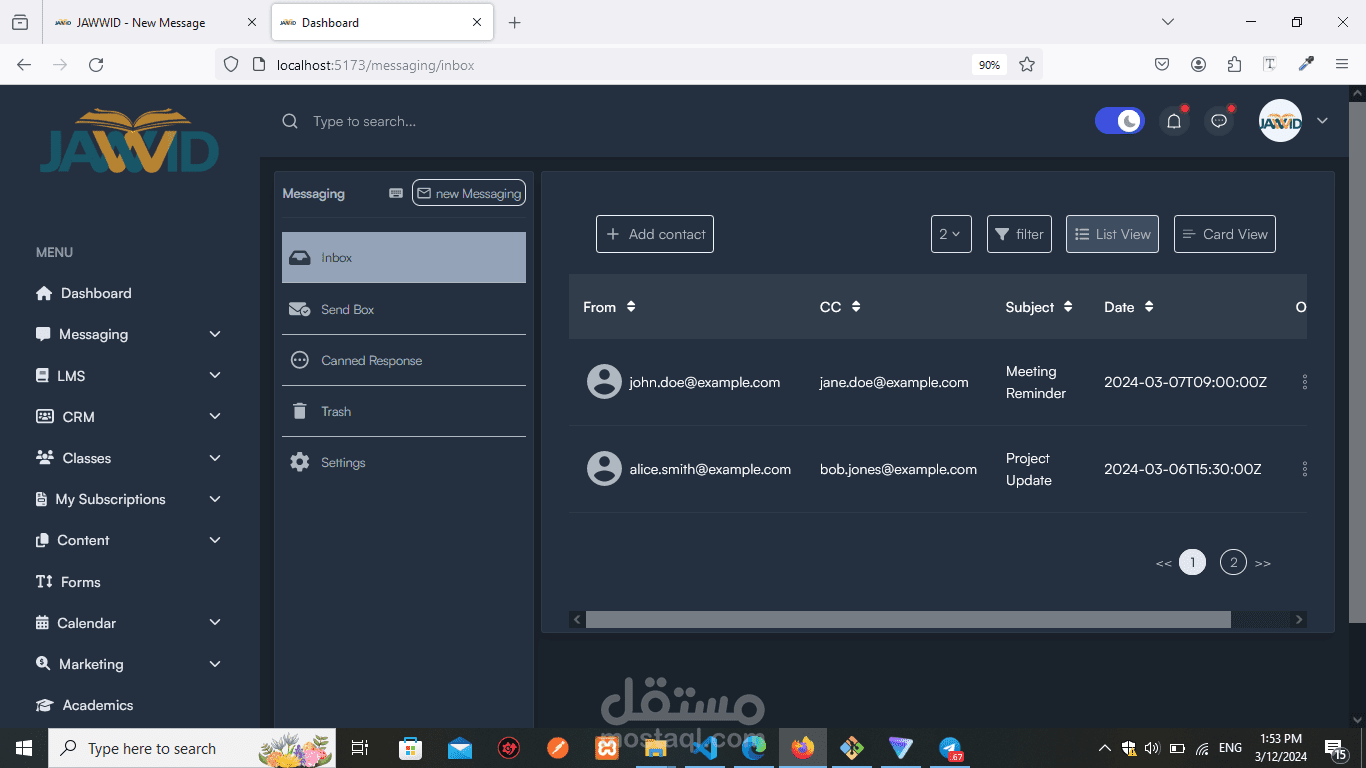Click the avatar icon of alice.smith@example.com

604,469
